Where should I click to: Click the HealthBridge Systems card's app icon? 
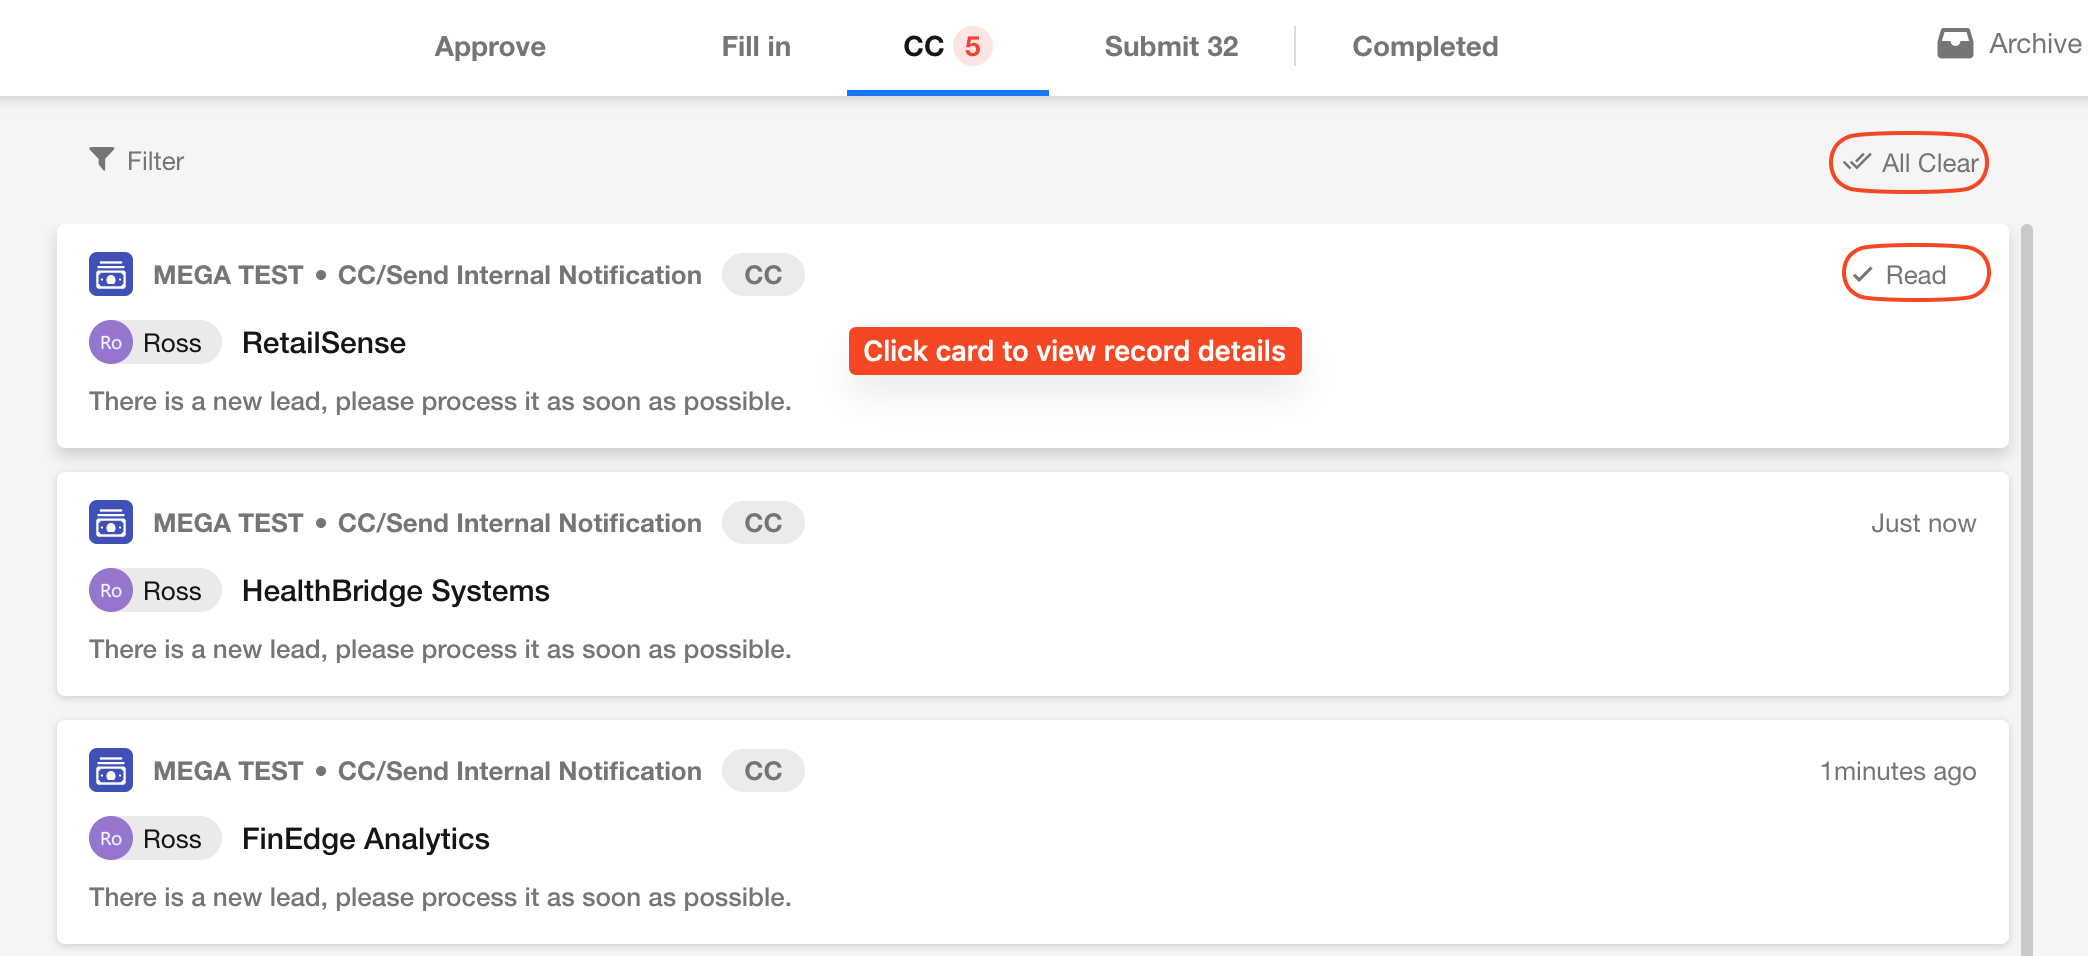[x=111, y=522]
